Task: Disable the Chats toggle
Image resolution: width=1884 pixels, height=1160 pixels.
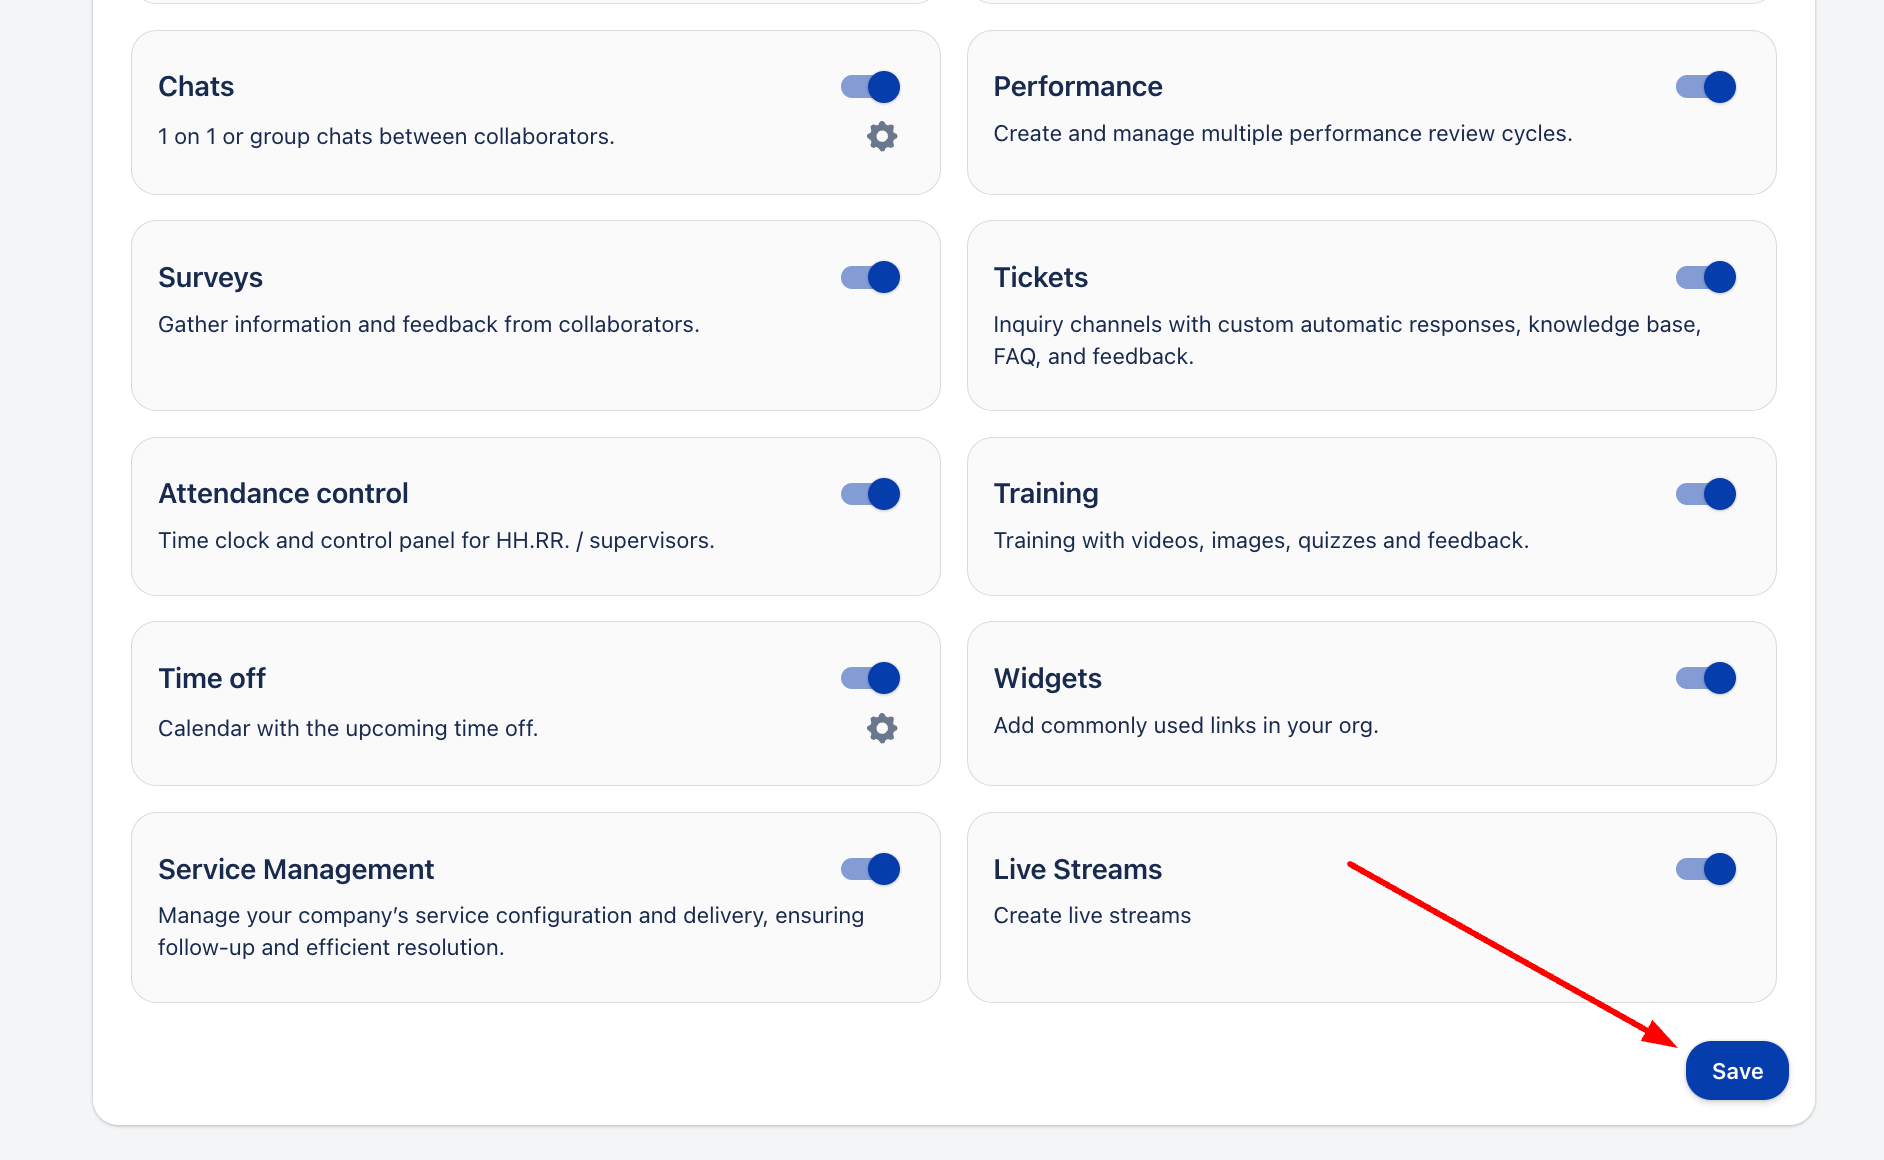Action: [871, 87]
